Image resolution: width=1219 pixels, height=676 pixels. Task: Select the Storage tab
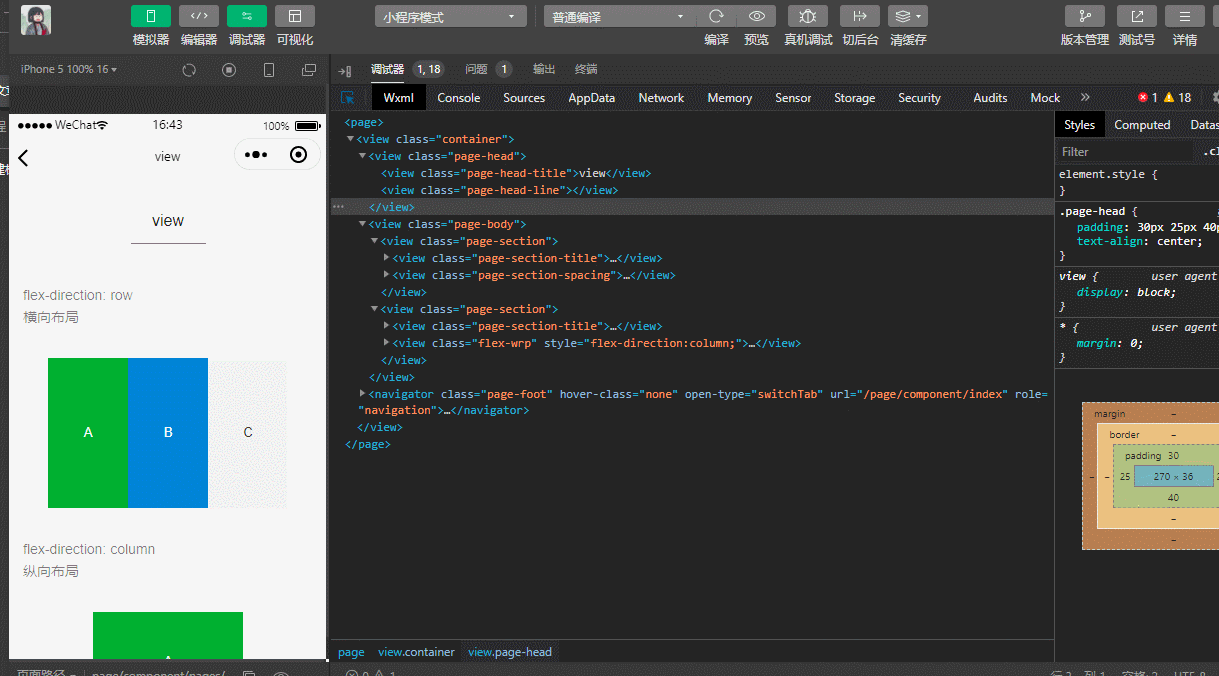coord(855,98)
